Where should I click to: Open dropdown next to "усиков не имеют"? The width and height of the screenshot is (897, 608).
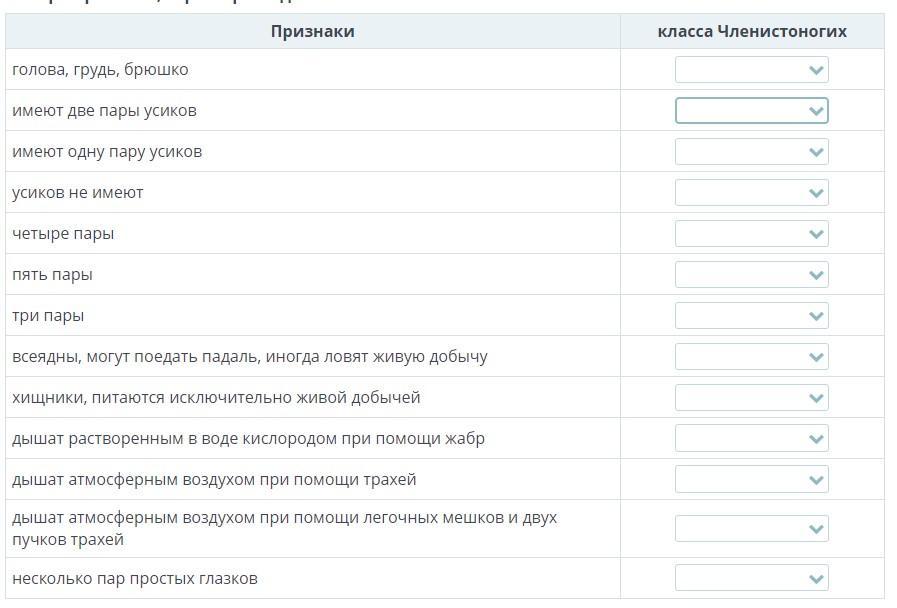[751, 193]
